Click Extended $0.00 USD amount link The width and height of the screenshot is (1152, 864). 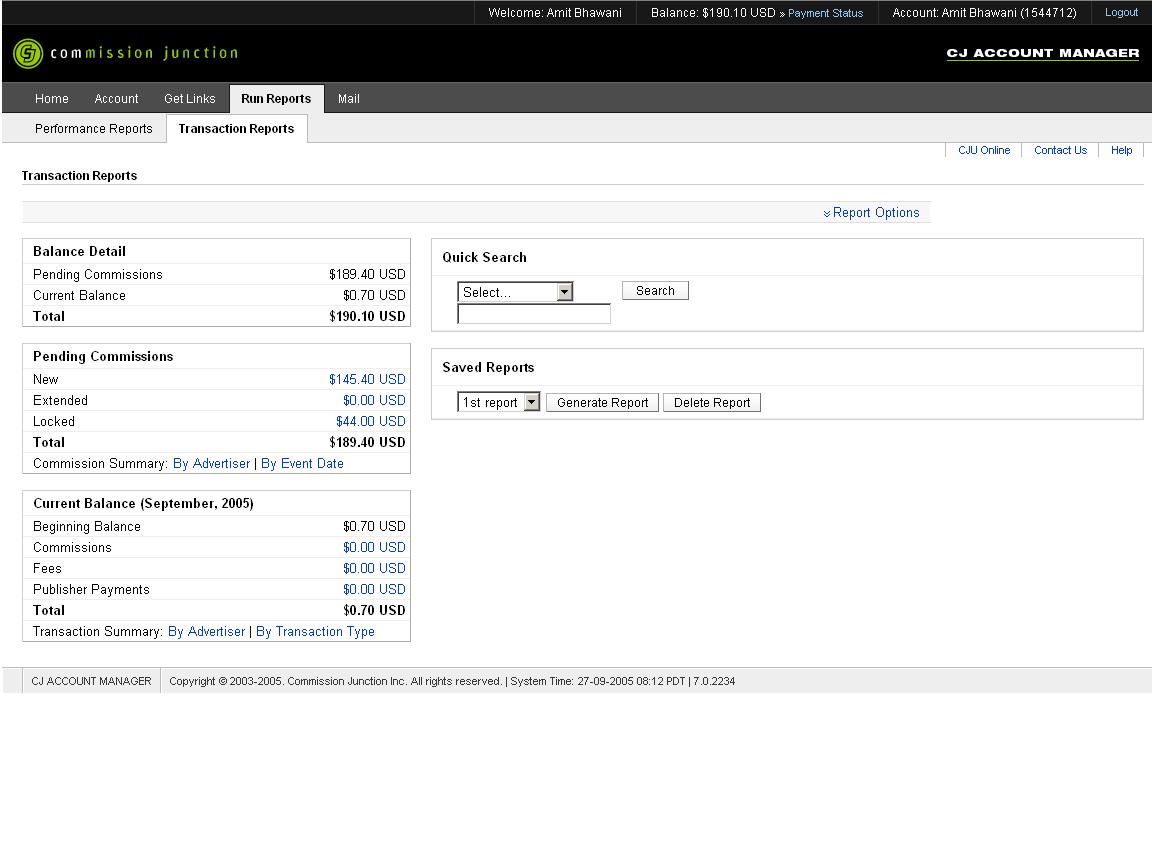(x=374, y=400)
